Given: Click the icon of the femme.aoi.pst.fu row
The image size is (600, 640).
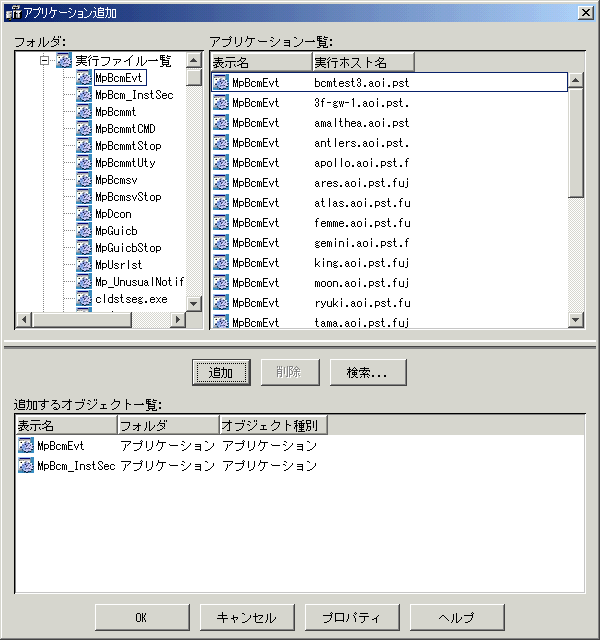Looking at the screenshot, I should pos(221,222).
